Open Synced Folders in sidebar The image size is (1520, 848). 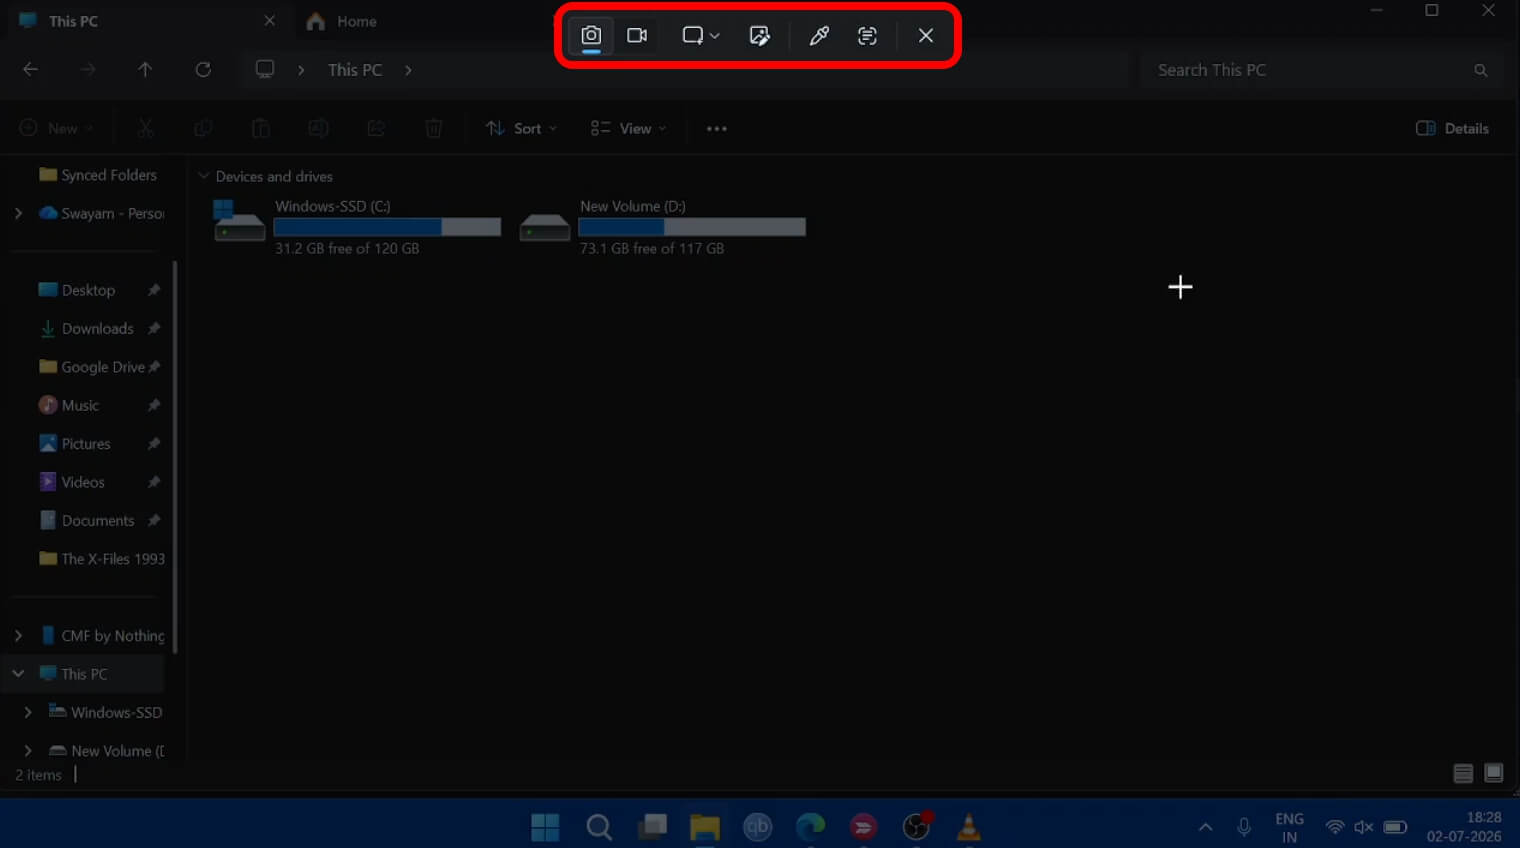97,175
